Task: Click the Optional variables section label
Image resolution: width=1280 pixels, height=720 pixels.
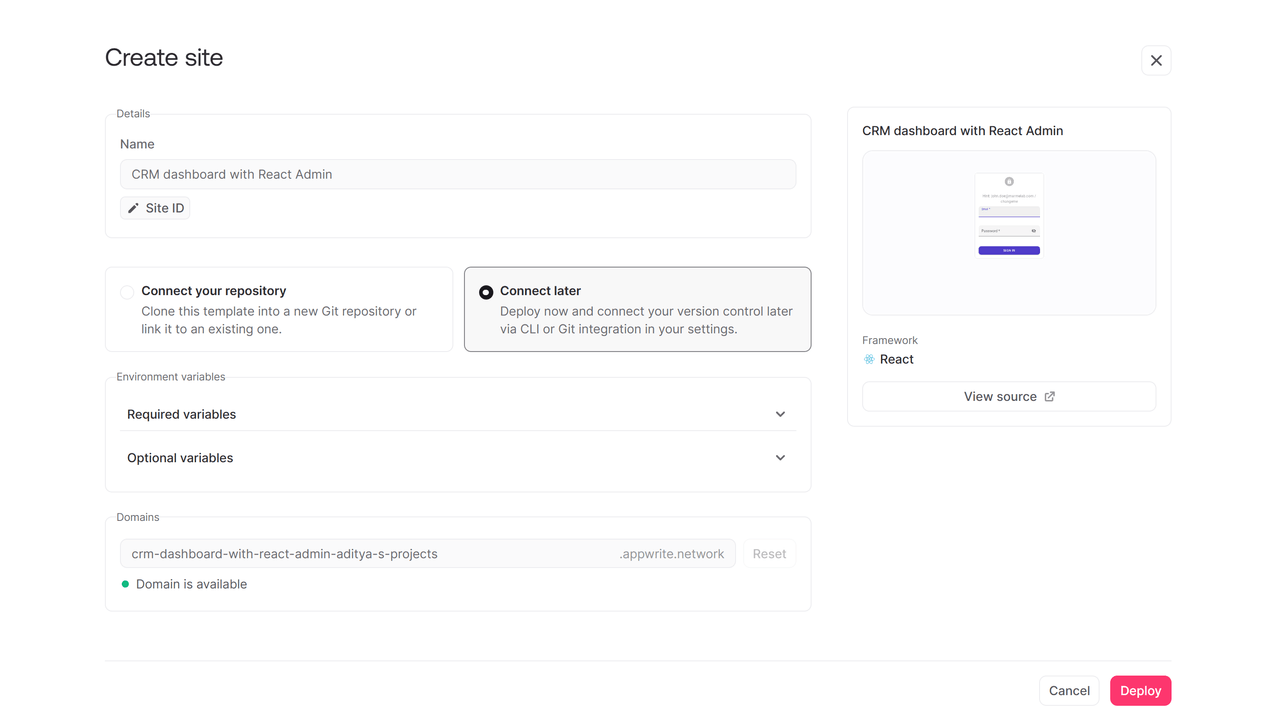Action: tap(180, 458)
